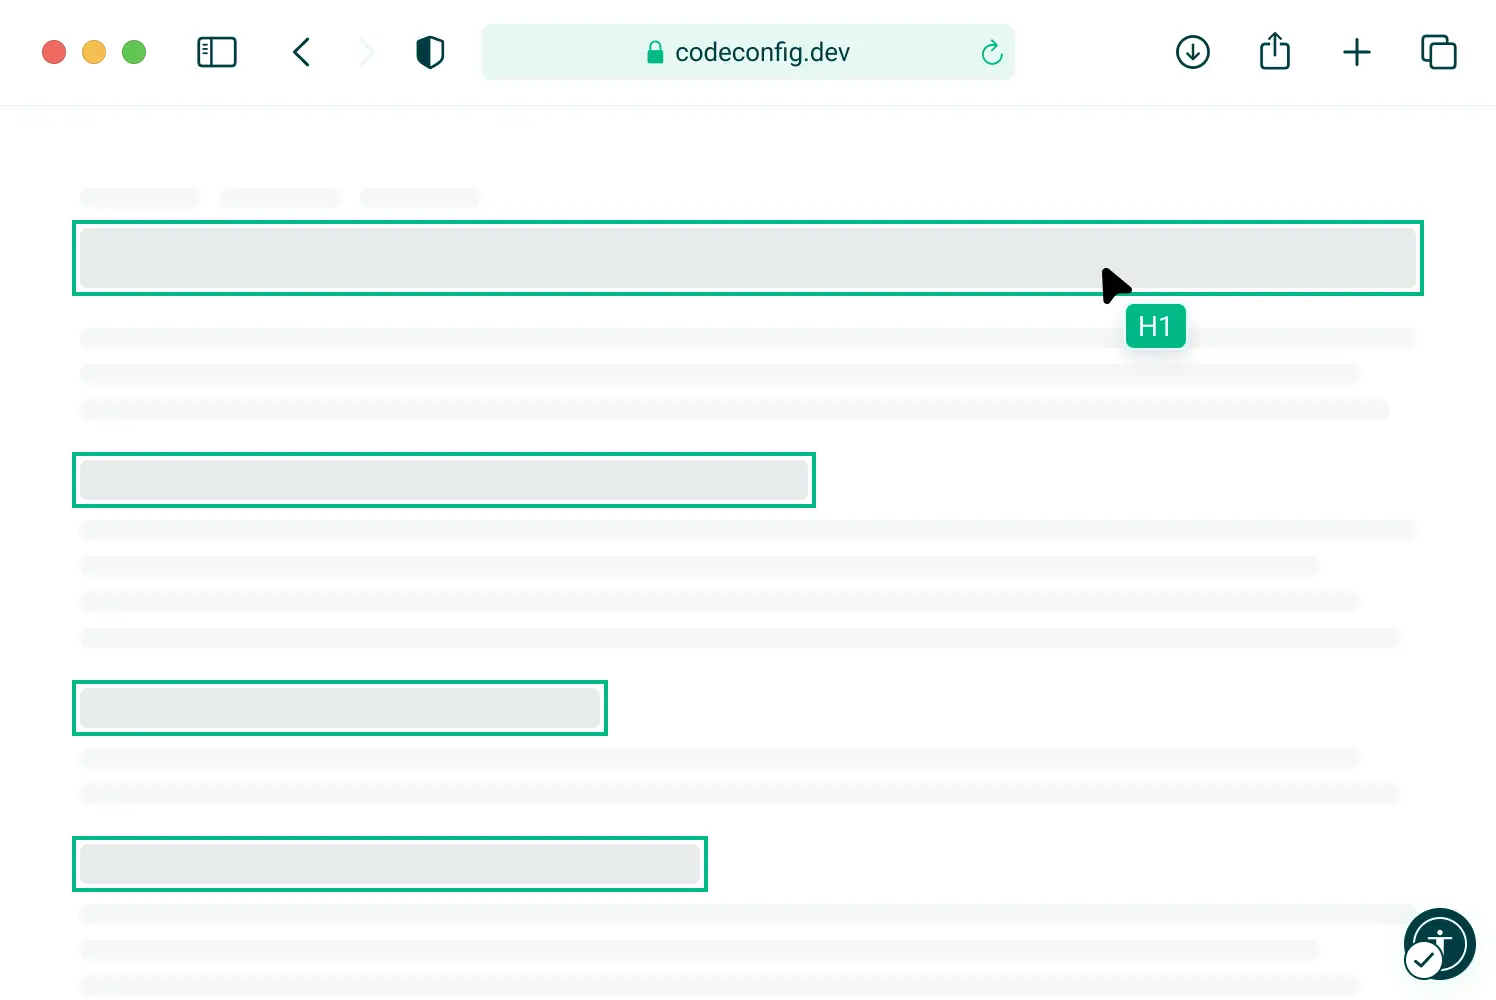Maximize the window with the green button
The width and height of the screenshot is (1496, 1000).
[x=134, y=52]
